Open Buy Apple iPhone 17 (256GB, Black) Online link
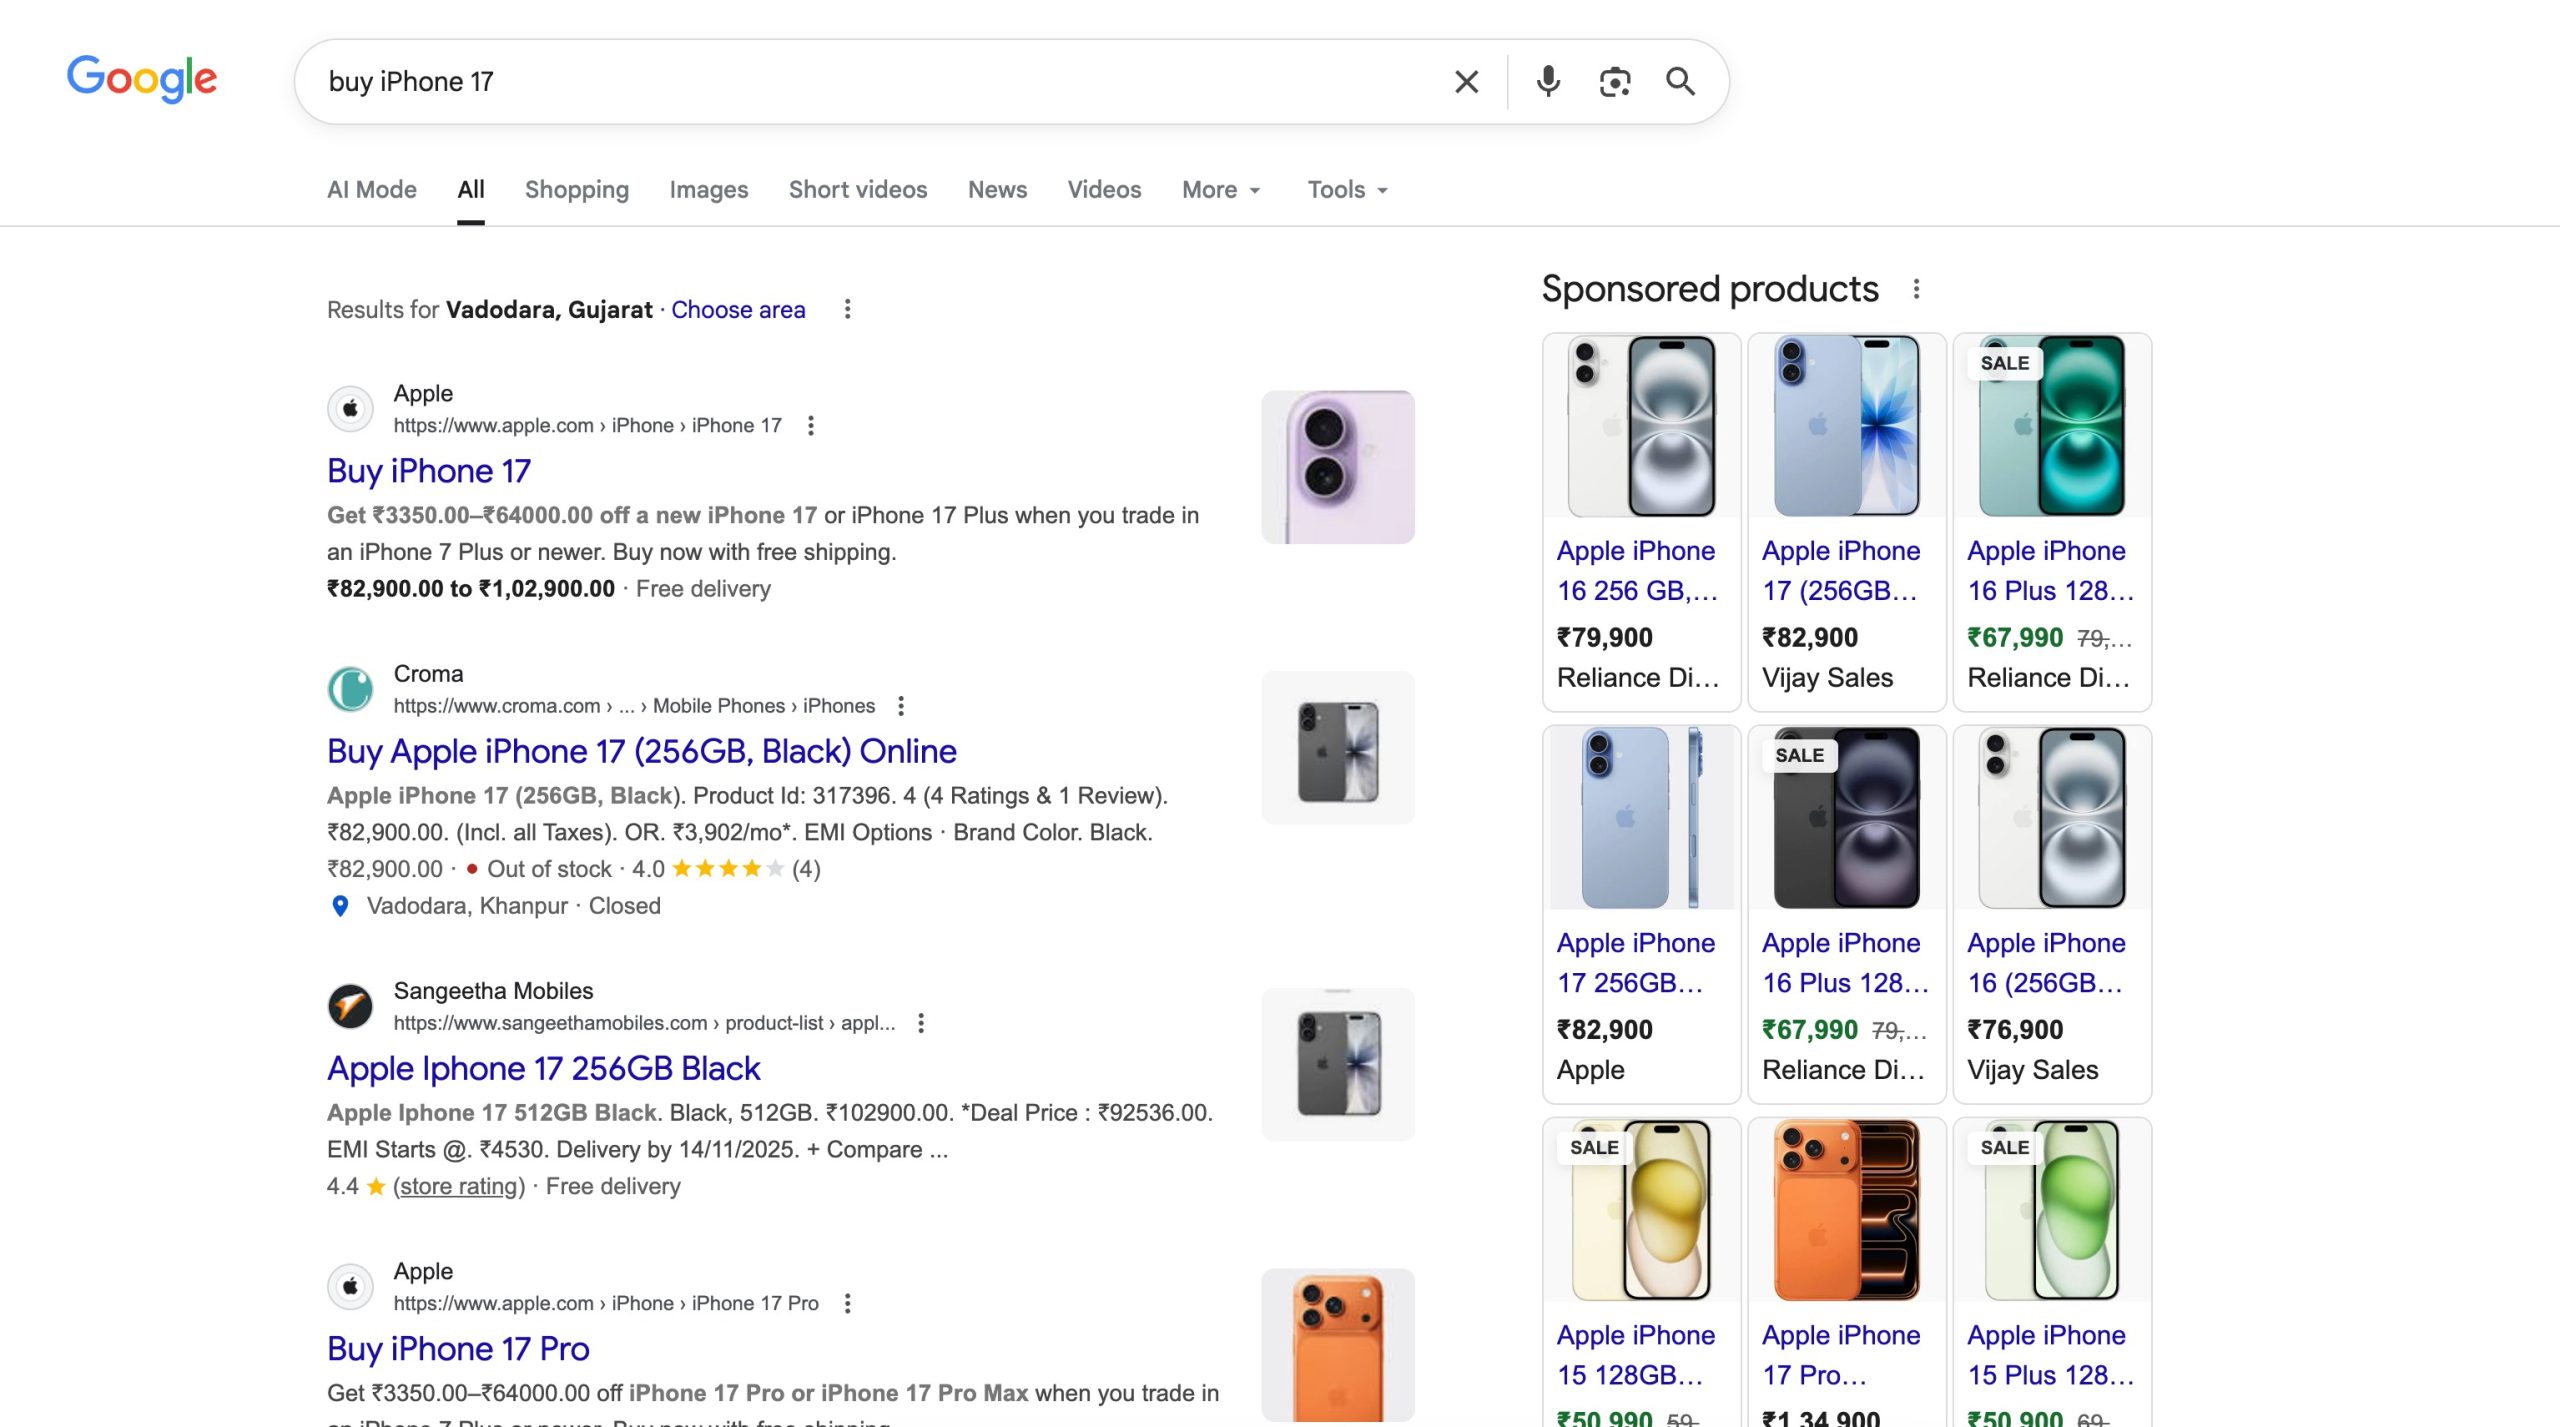 tap(641, 751)
